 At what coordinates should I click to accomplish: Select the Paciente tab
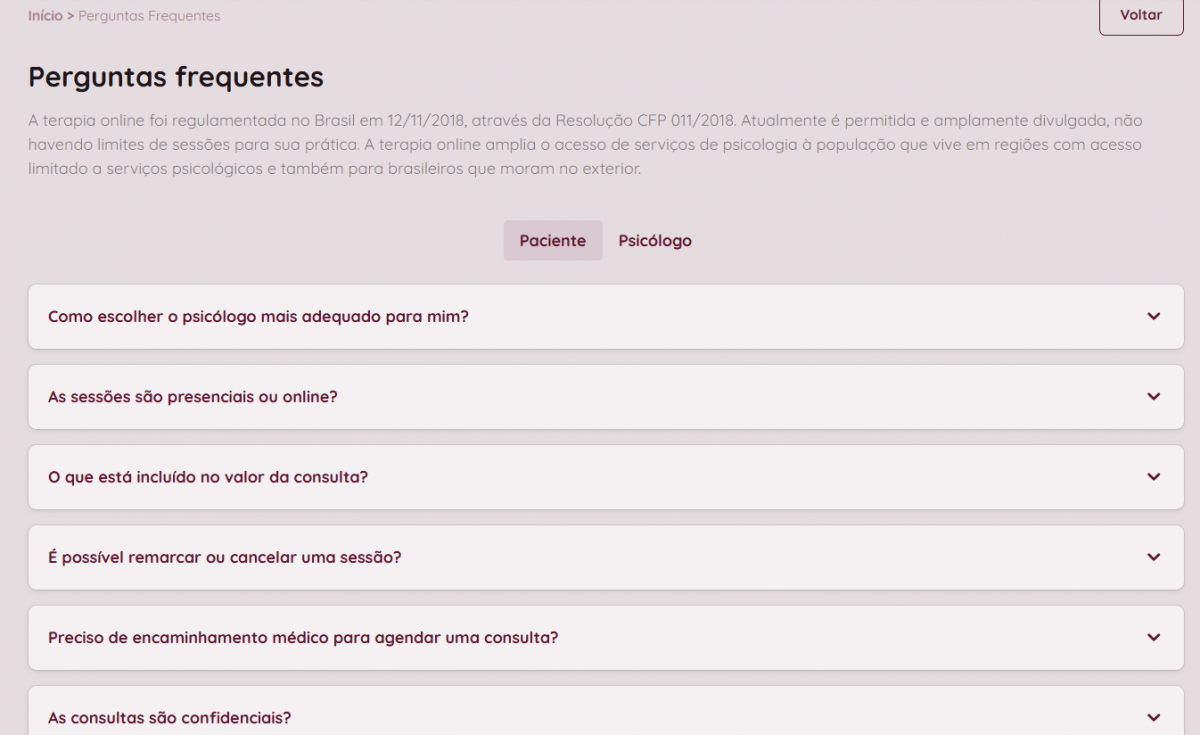(553, 241)
